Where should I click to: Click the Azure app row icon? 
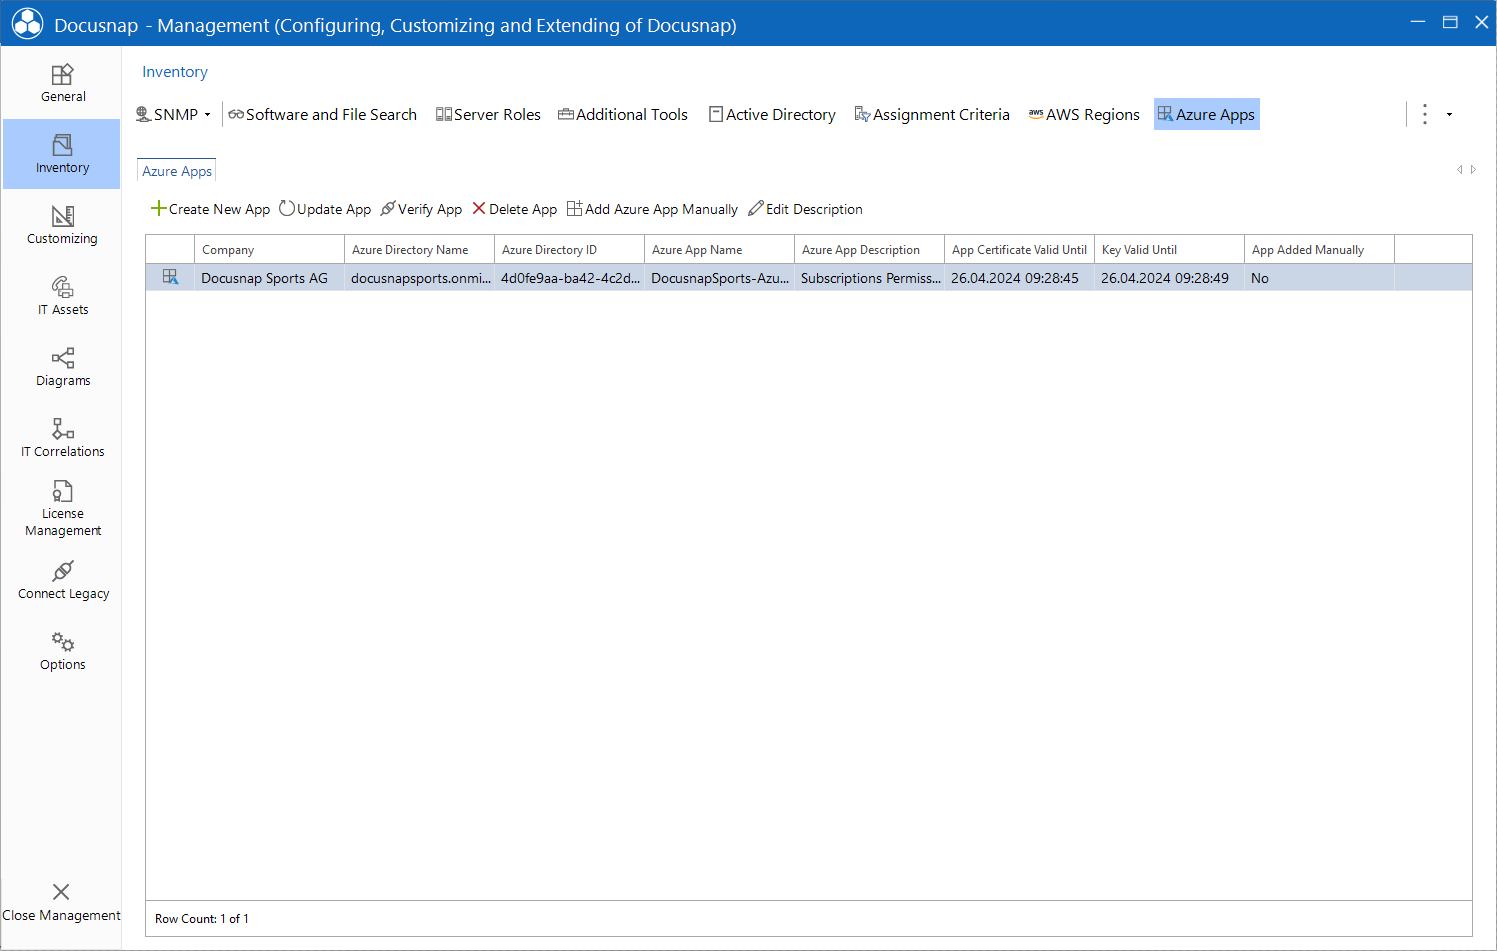click(x=170, y=277)
